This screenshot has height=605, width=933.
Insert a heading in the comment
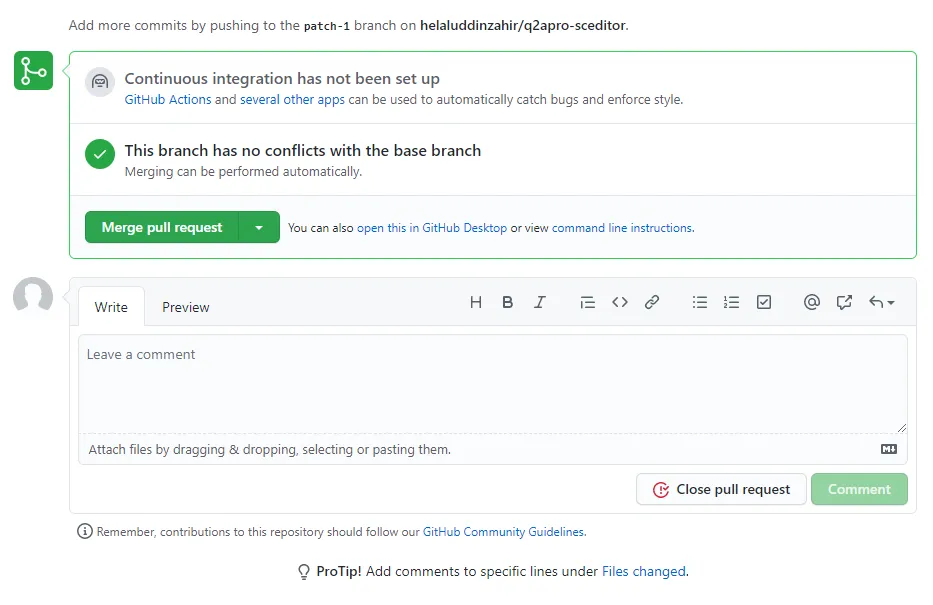pos(476,302)
